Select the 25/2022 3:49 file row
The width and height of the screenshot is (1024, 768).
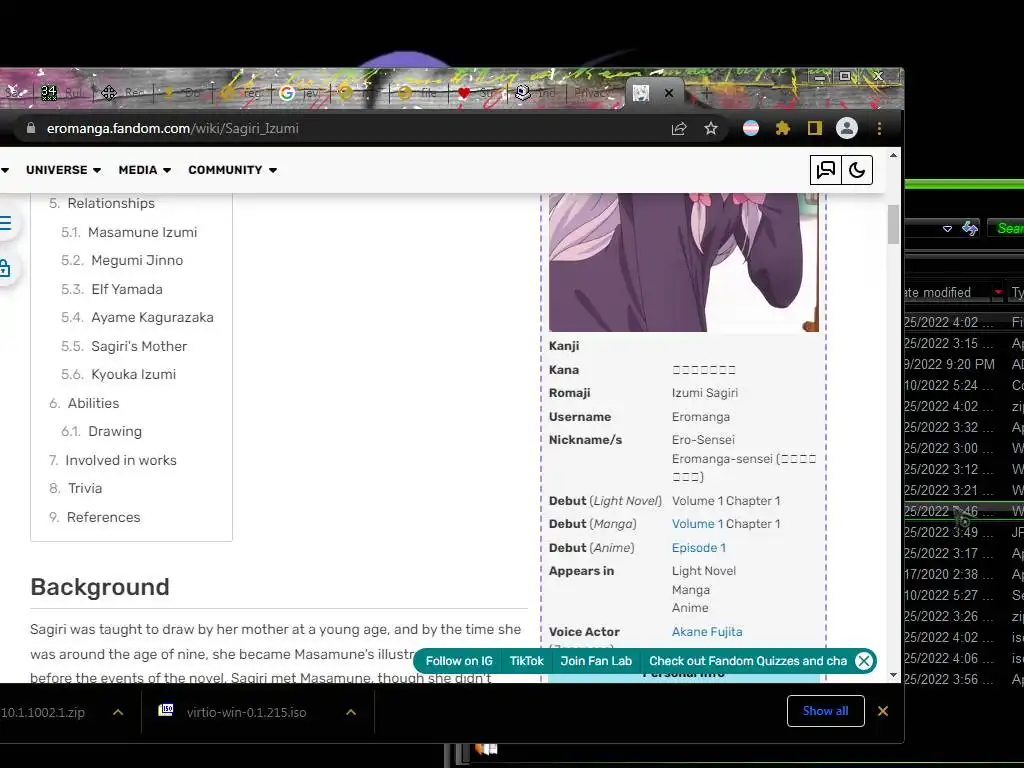(964, 532)
